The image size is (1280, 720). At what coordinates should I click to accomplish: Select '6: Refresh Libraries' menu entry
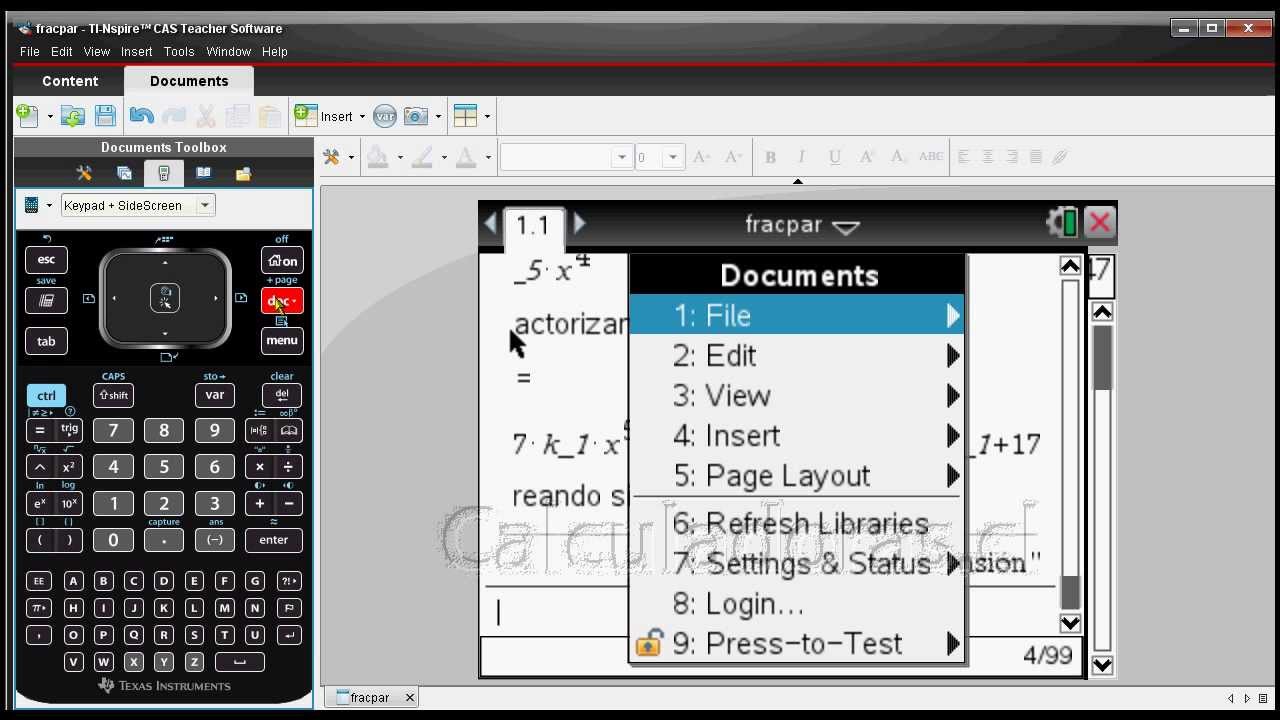pyautogui.click(x=797, y=524)
